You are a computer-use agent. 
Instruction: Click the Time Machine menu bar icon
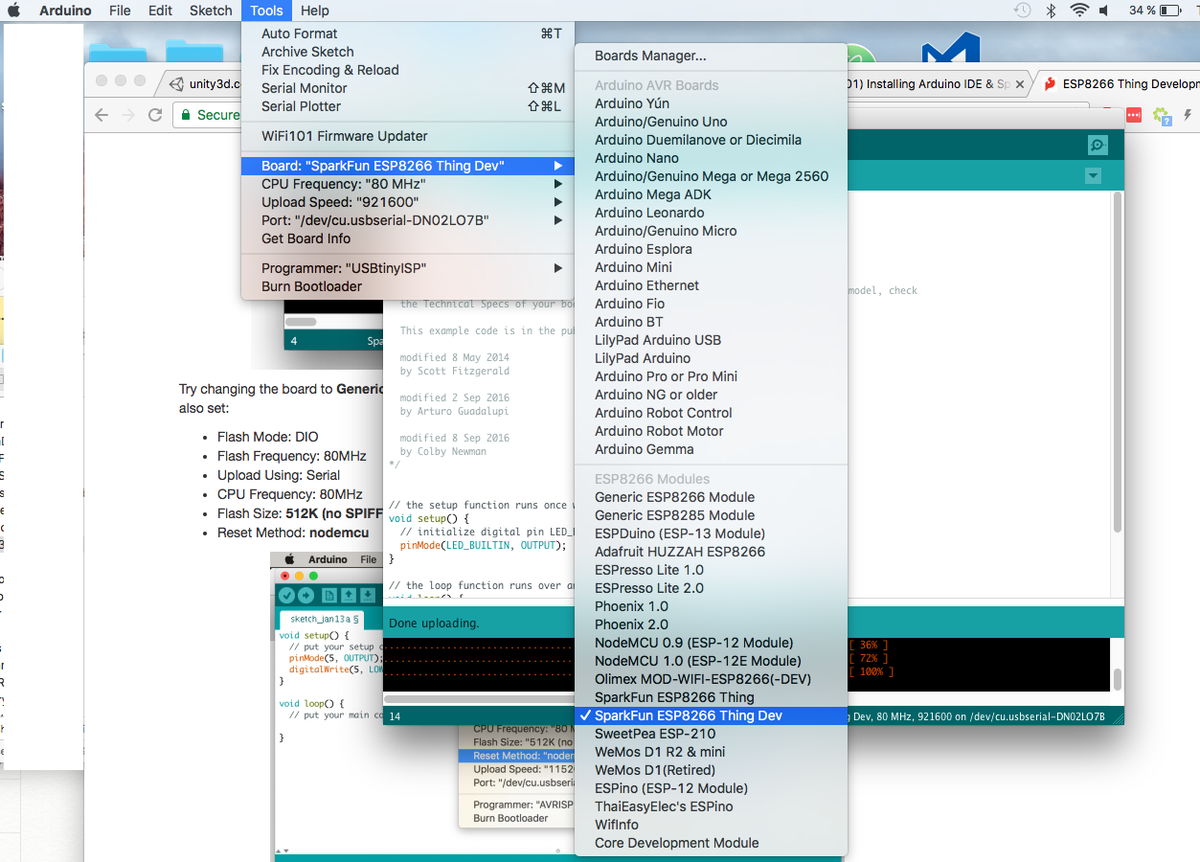coord(1022,11)
